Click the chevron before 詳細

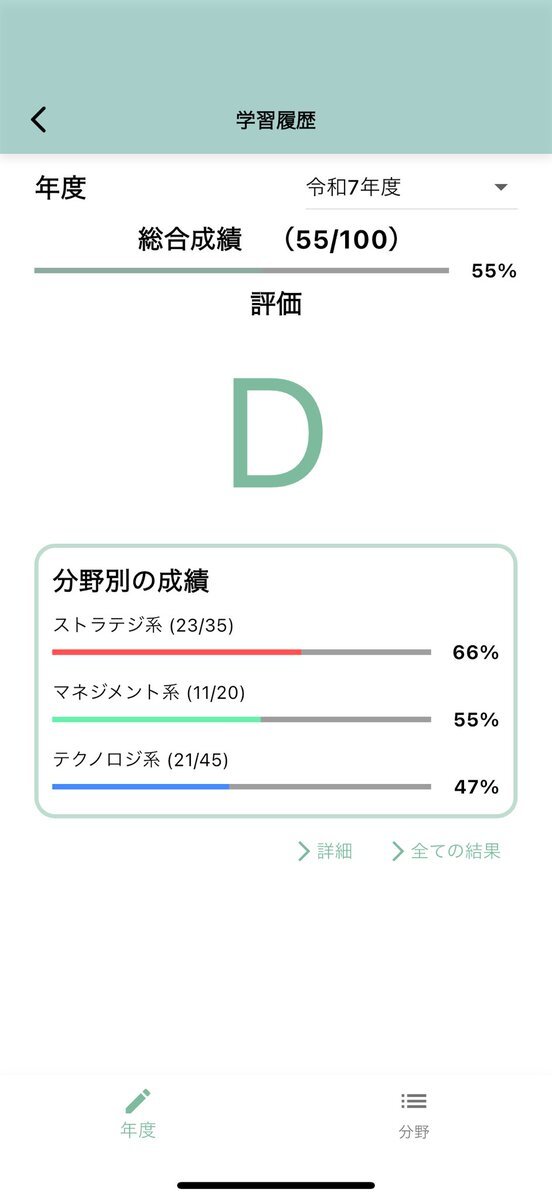click(x=304, y=851)
